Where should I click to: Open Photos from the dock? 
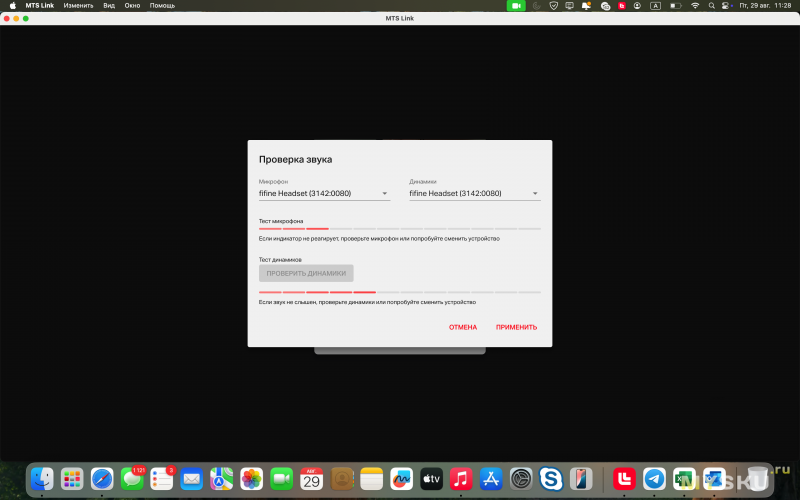pyautogui.click(x=252, y=479)
